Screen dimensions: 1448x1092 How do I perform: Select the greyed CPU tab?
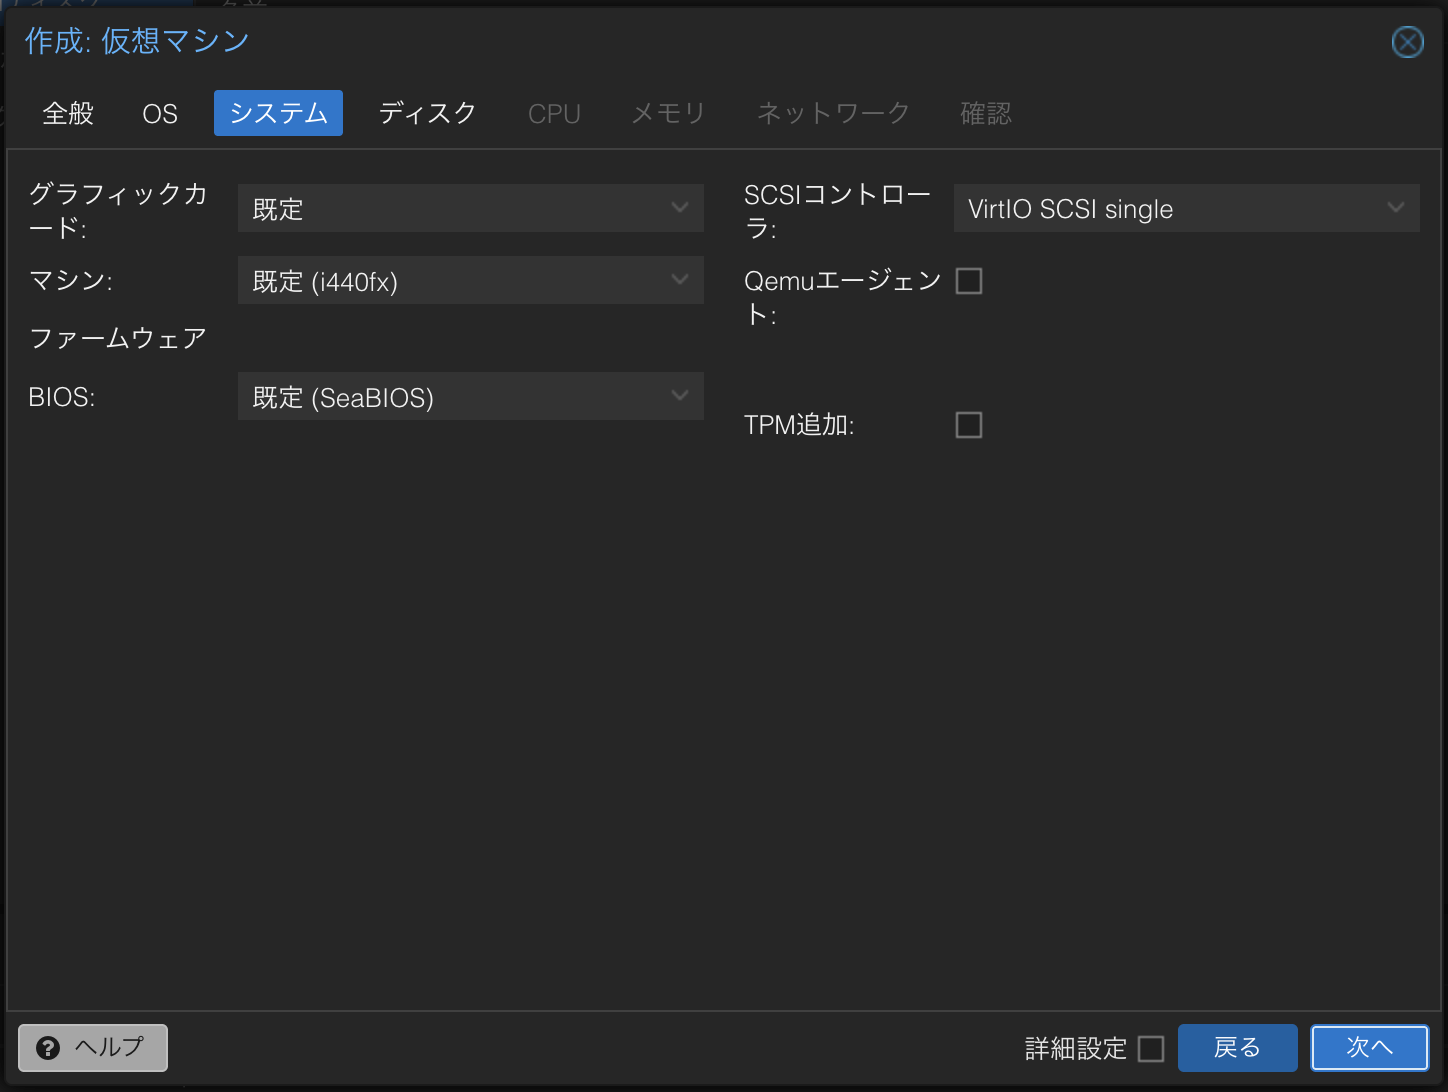(x=554, y=113)
